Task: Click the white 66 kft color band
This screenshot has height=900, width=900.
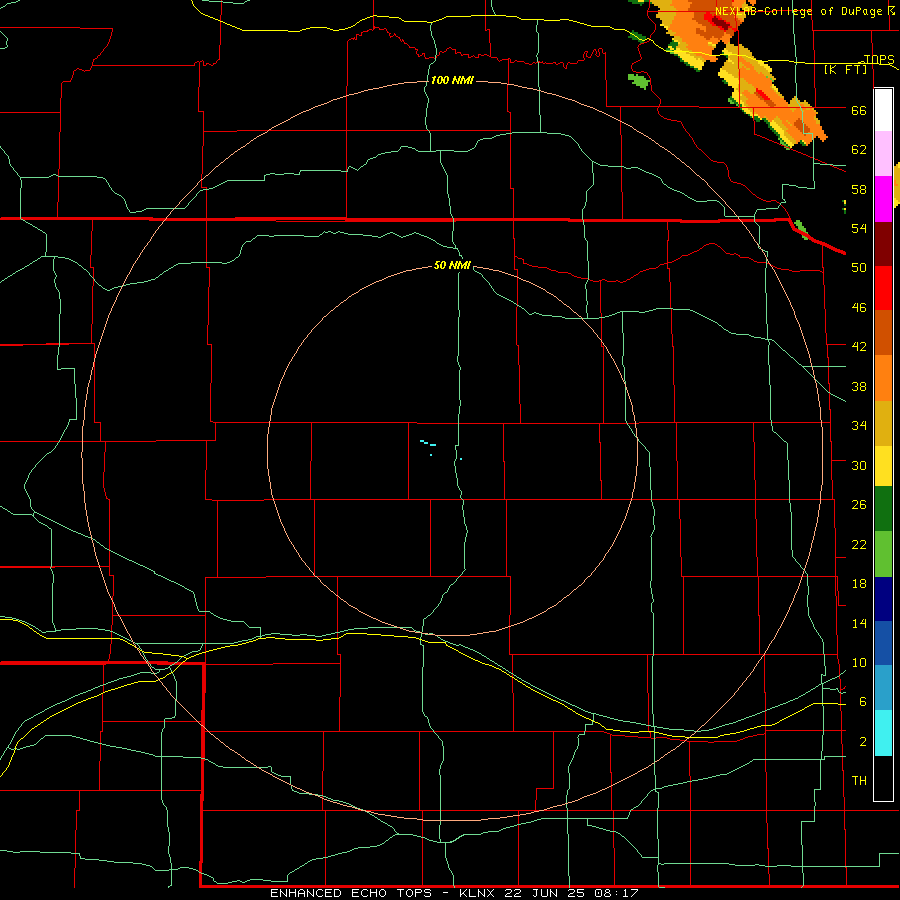Action: (x=883, y=110)
